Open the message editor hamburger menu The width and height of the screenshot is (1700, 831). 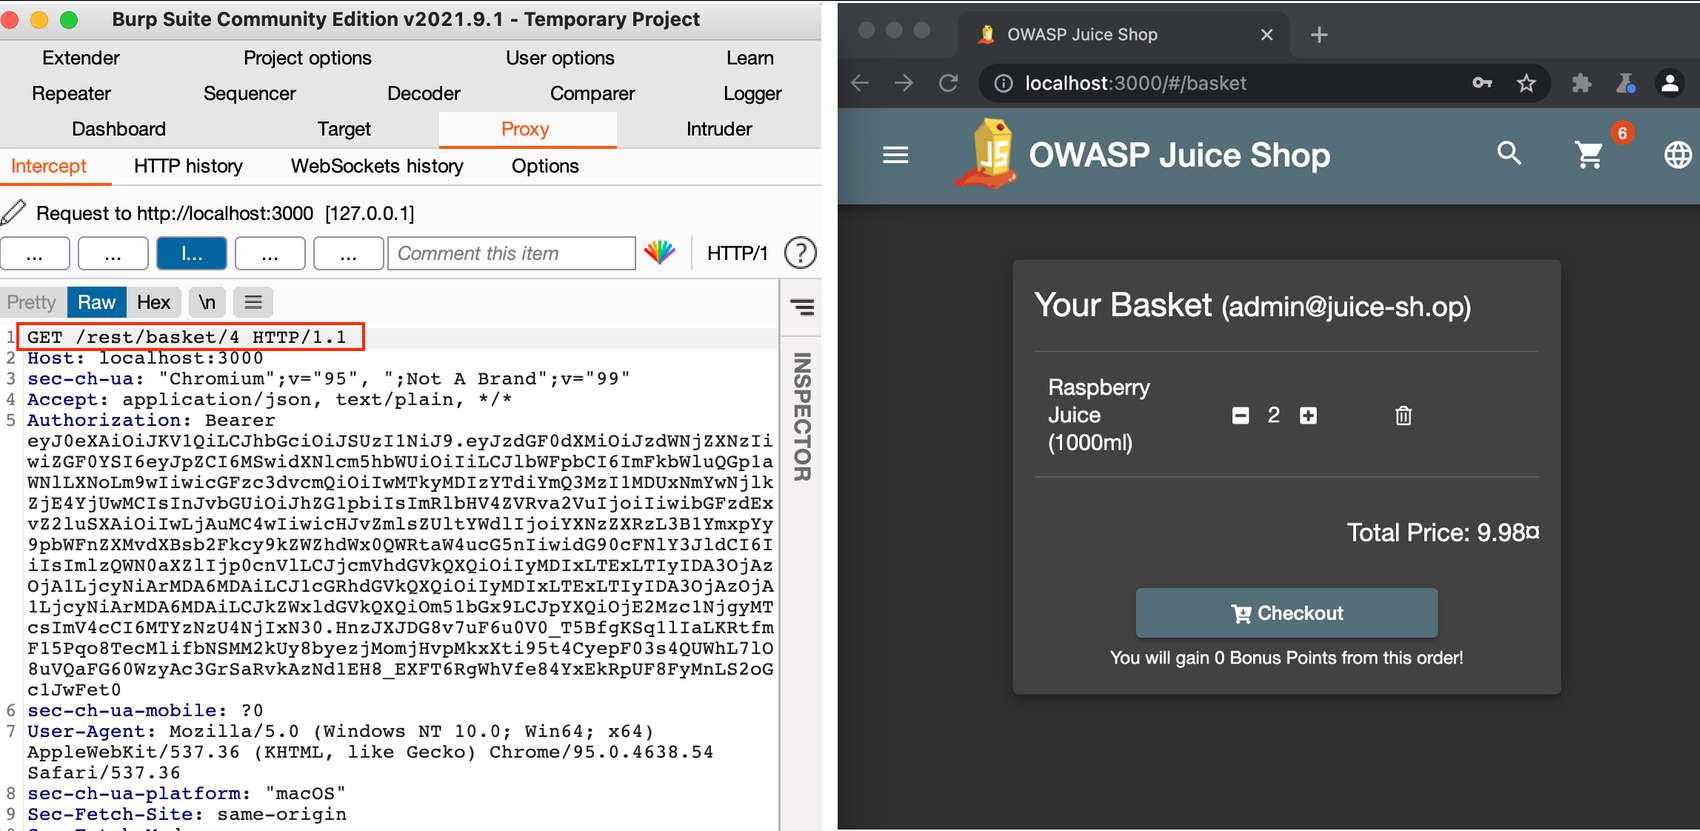click(253, 302)
